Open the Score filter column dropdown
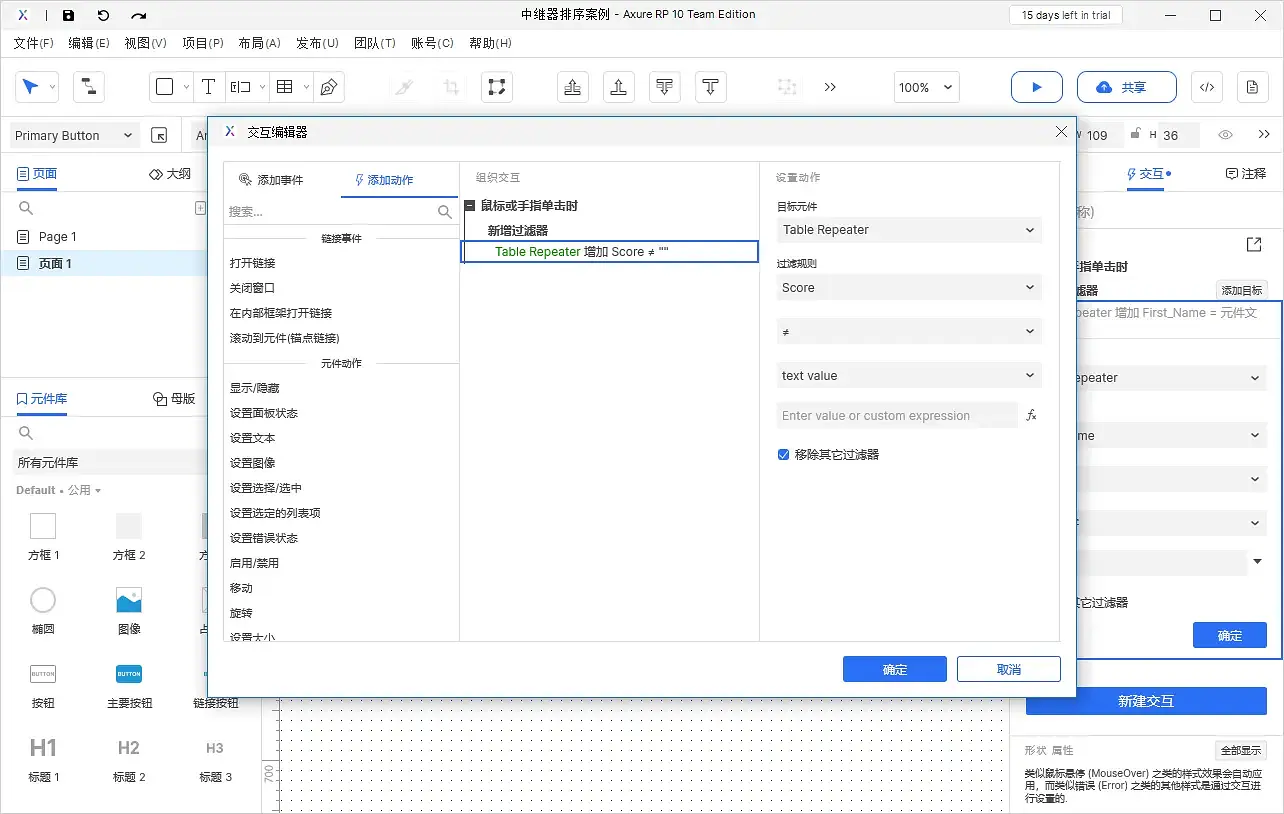Screen dimensions: 1284x814 click(909, 288)
